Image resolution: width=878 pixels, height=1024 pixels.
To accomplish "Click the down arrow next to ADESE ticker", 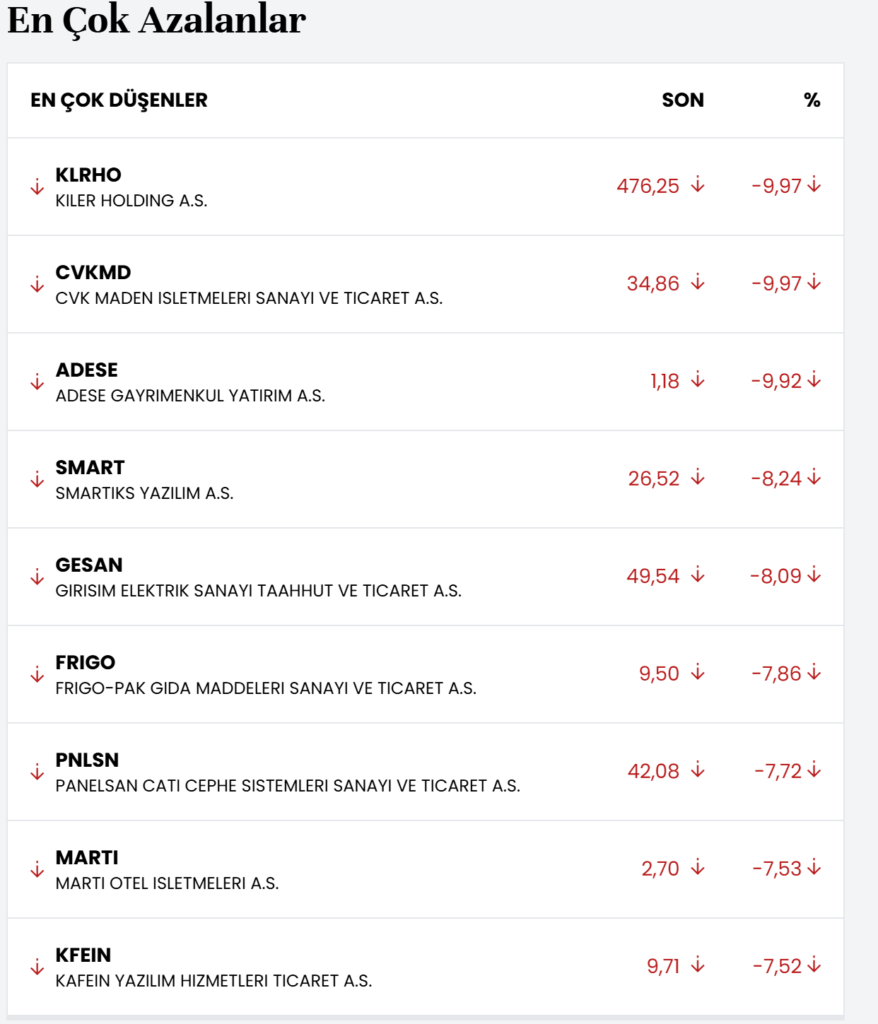I will [37, 382].
